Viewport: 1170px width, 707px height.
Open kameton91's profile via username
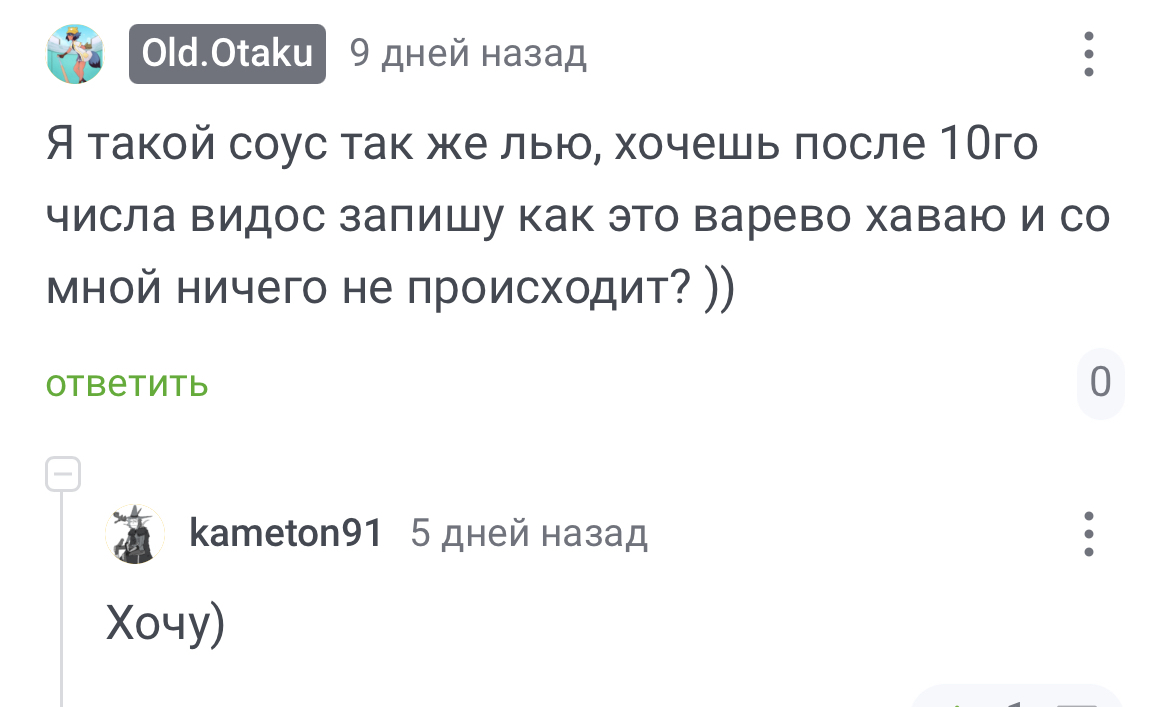(286, 534)
